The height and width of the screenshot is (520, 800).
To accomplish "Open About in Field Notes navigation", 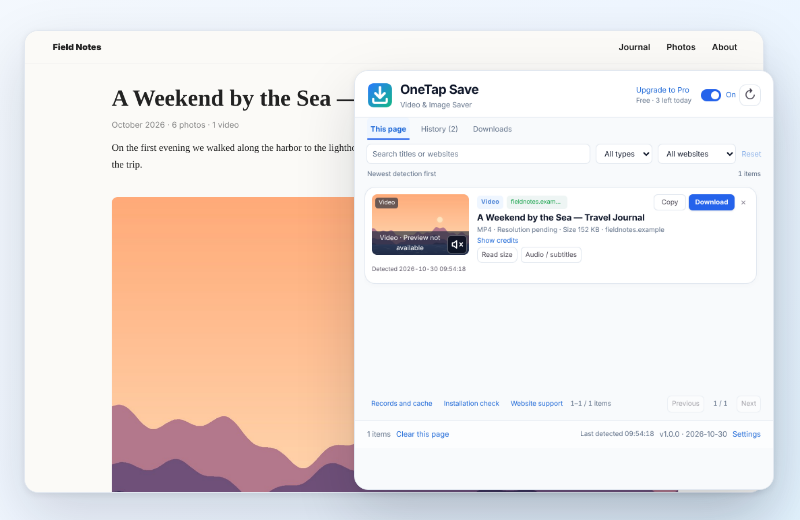I will (x=724, y=47).
